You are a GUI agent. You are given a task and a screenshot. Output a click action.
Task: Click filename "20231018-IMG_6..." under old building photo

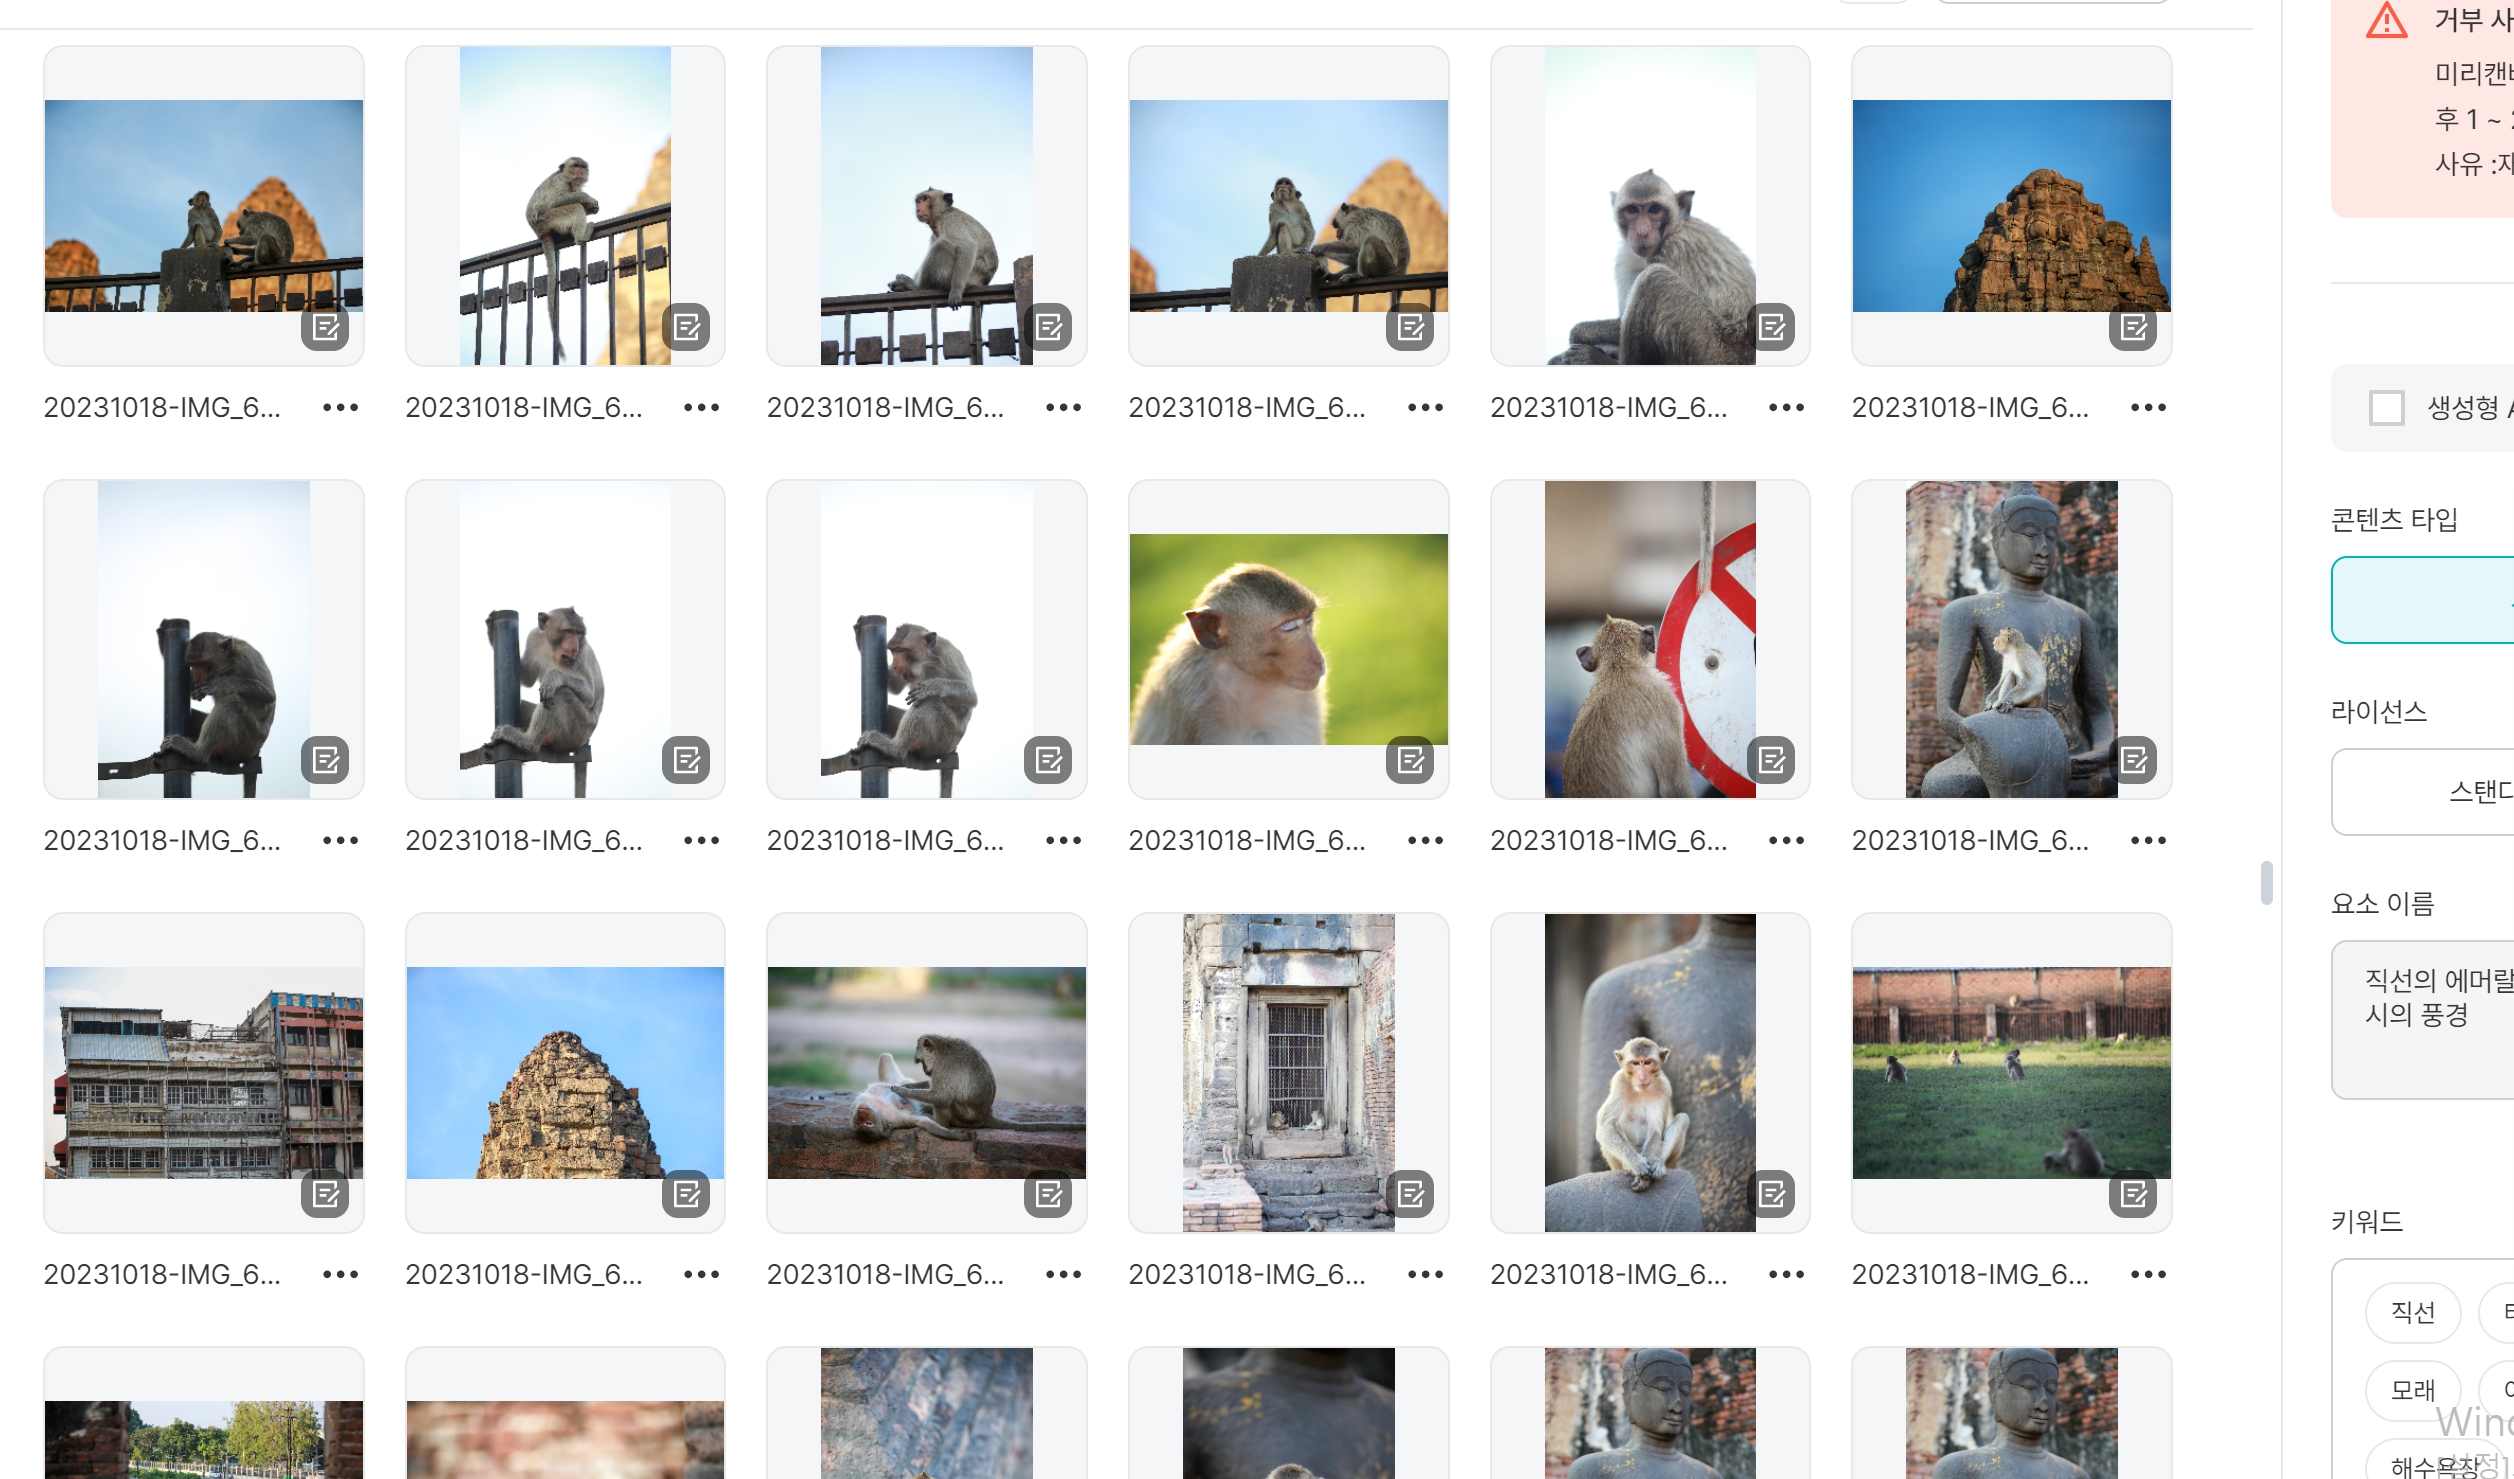162,1275
